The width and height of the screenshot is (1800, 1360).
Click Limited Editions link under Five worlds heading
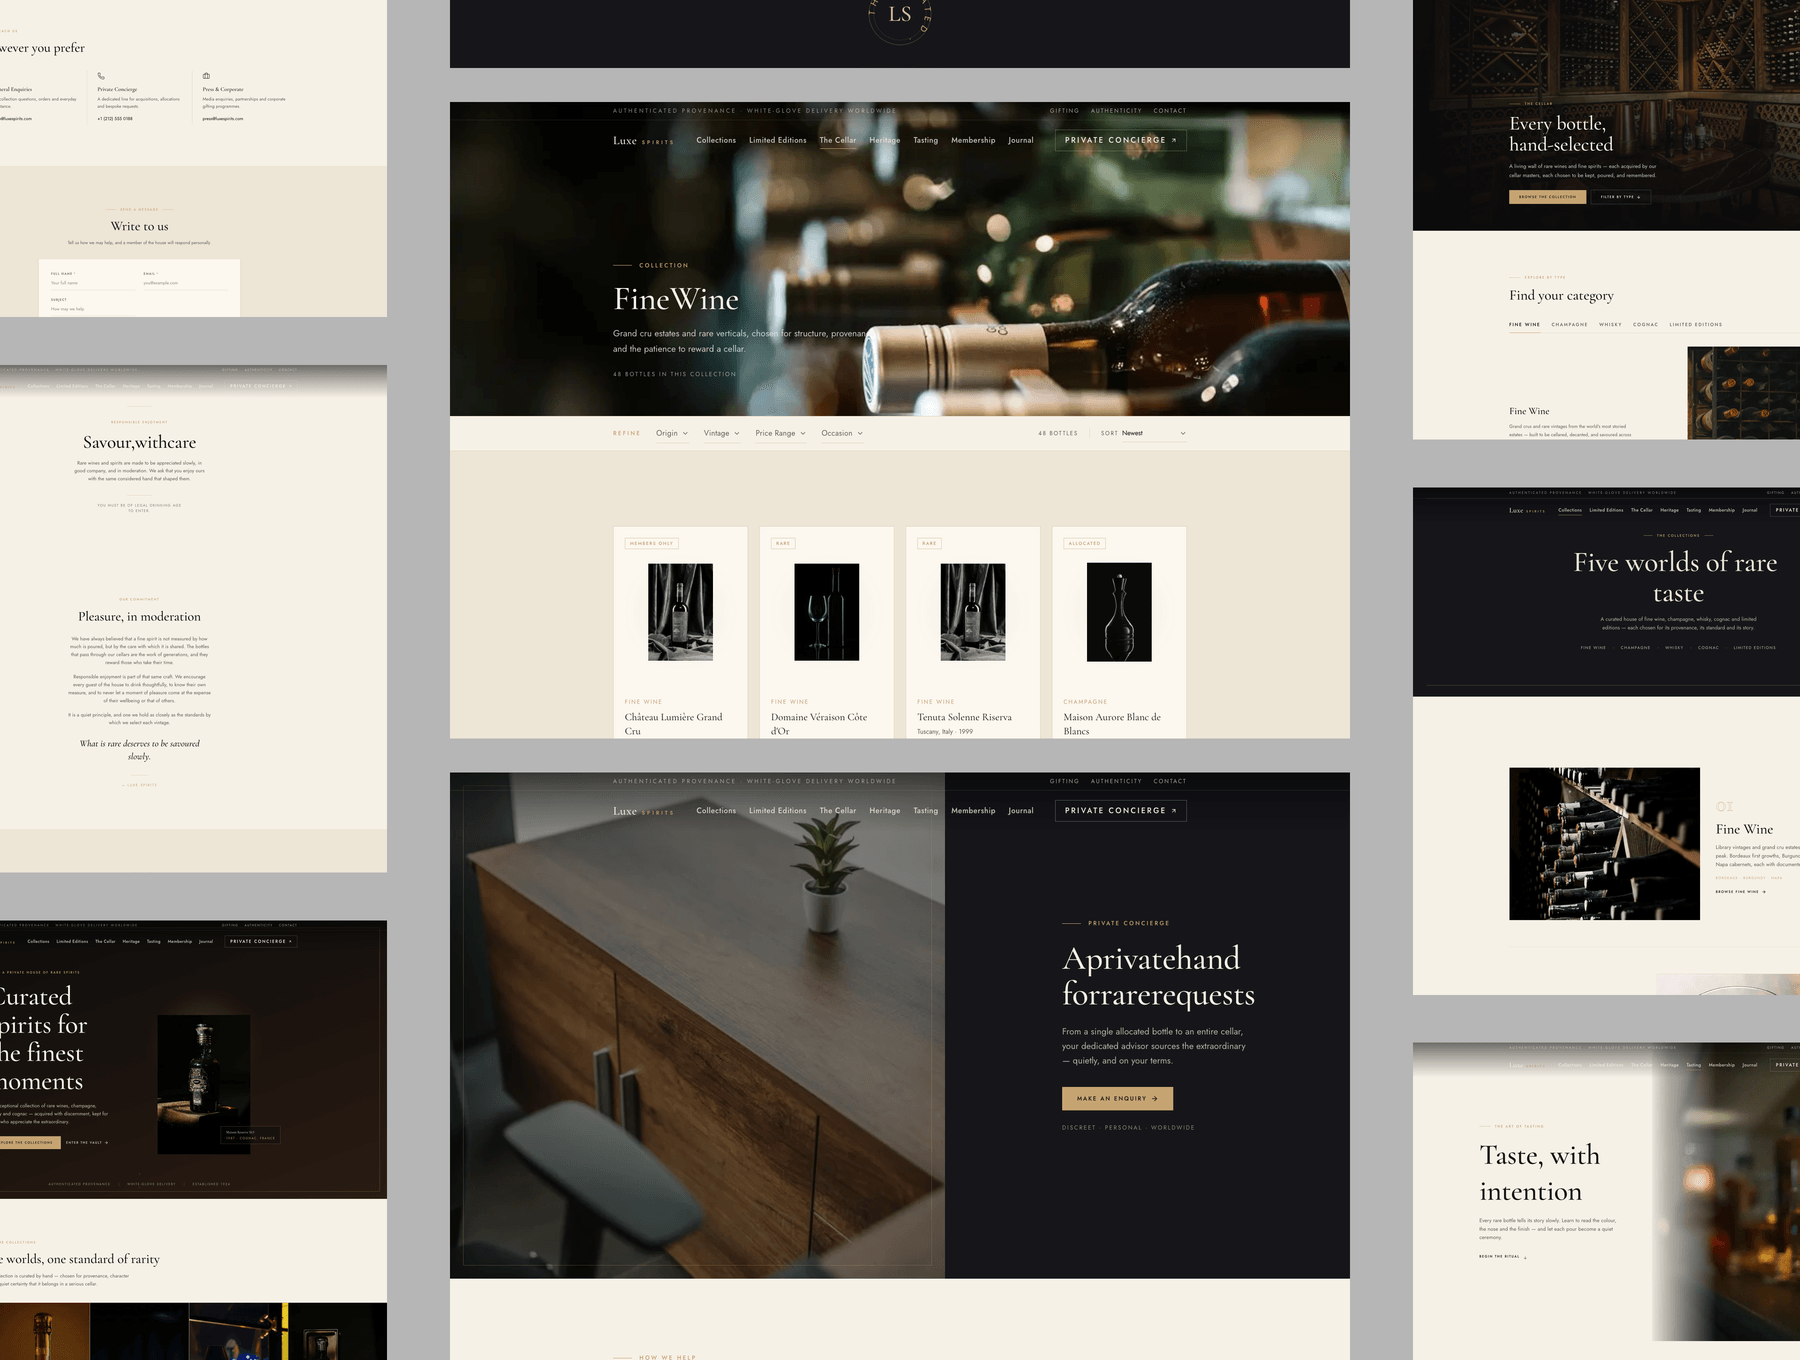pyautogui.click(x=1755, y=648)
